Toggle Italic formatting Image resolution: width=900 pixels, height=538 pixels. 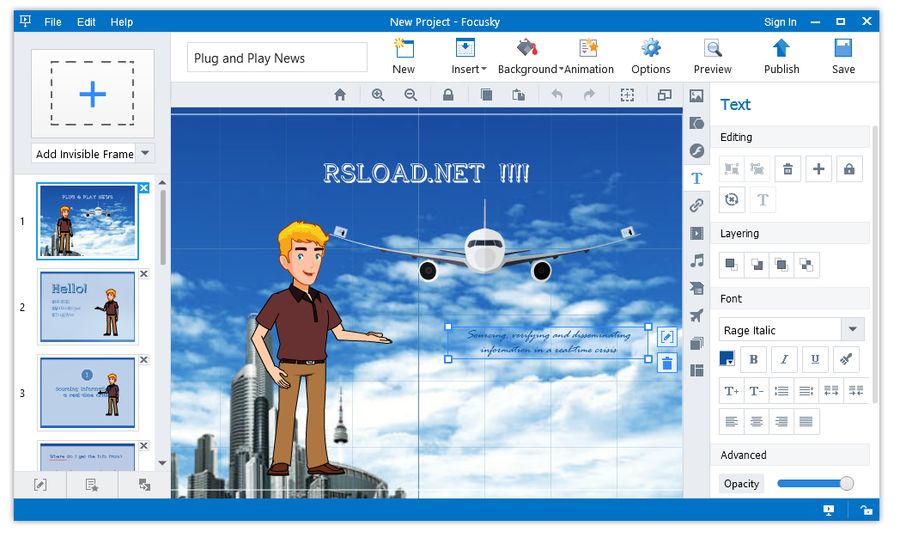click(784, 359)
